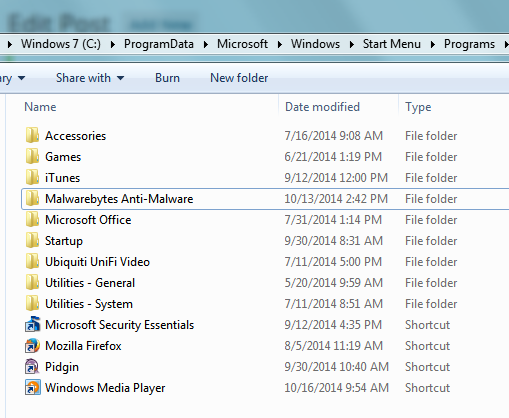Image resolution: width=509 pixels, height=418 pixels.
Task: Click the Burn toolbar button
Action: click(167, 78)
